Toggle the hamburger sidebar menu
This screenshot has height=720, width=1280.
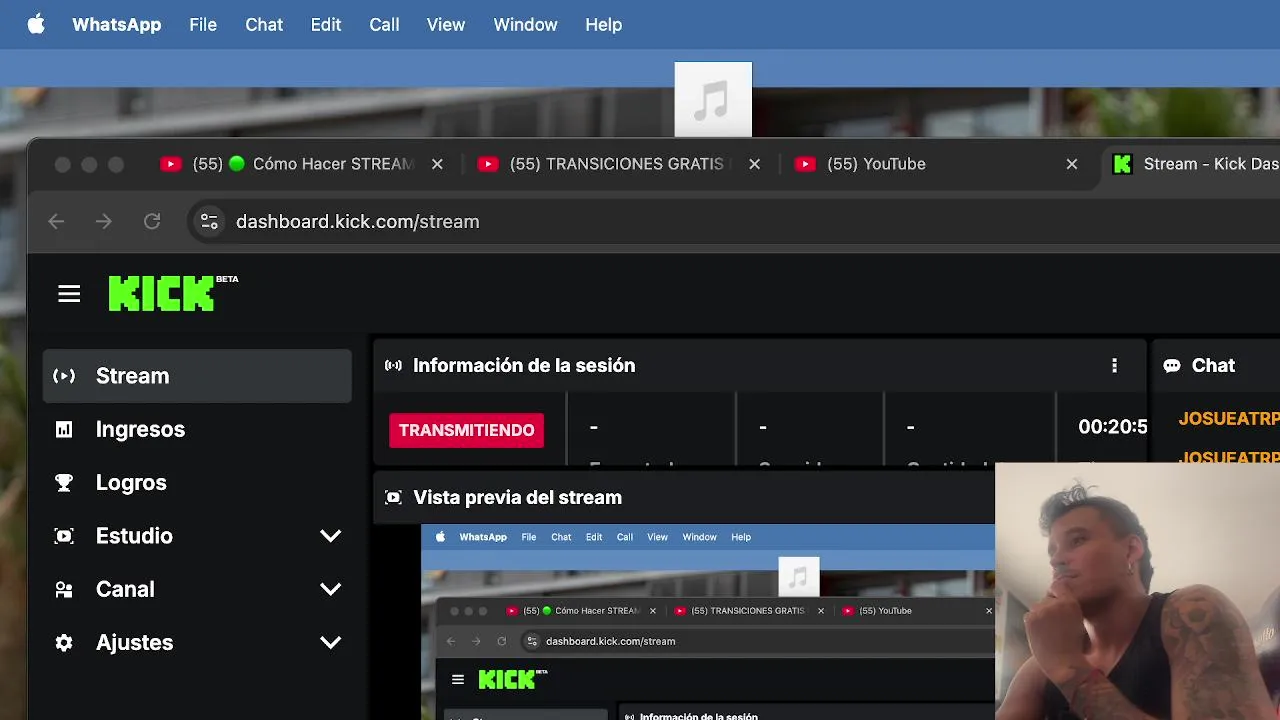69,294
